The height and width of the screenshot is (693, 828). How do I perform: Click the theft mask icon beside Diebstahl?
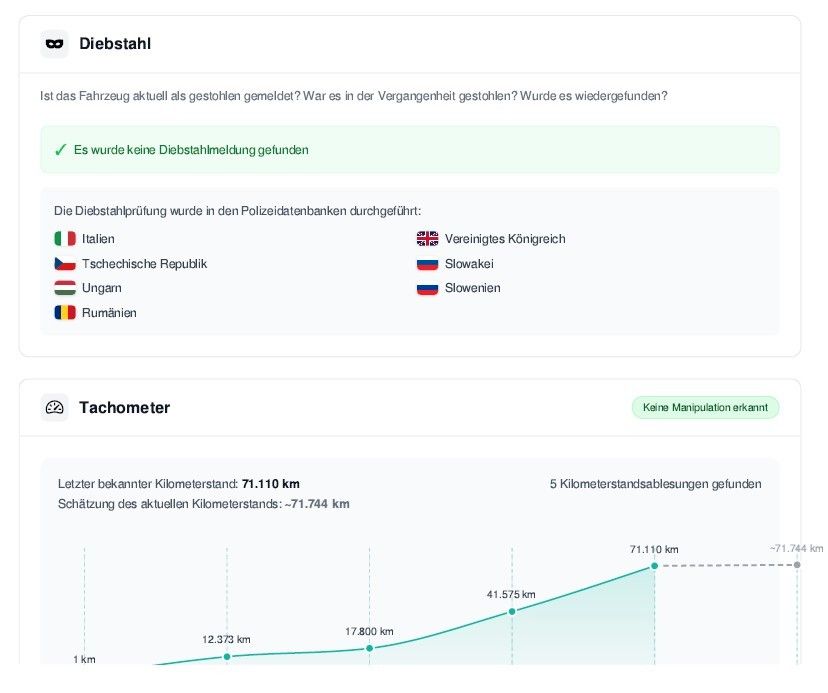[x=54, y=44]
